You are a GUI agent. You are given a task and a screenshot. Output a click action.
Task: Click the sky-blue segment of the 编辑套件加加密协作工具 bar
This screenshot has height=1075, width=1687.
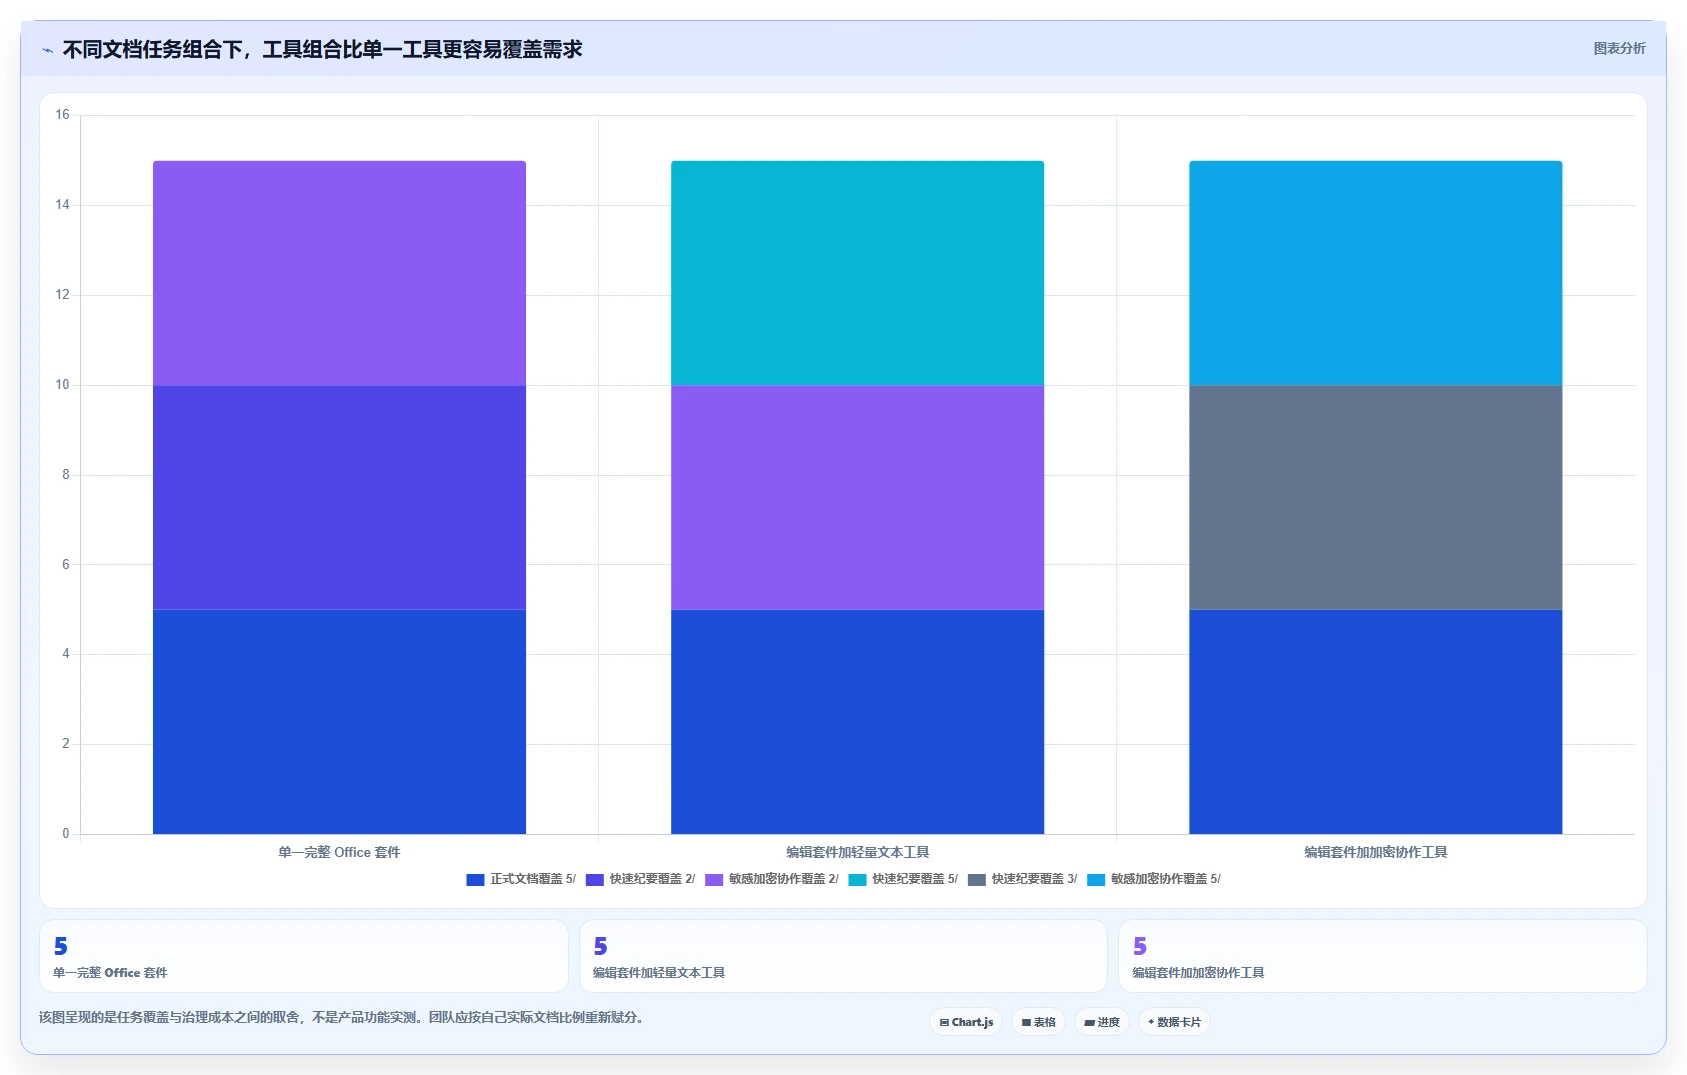[x=1375, y=273]
